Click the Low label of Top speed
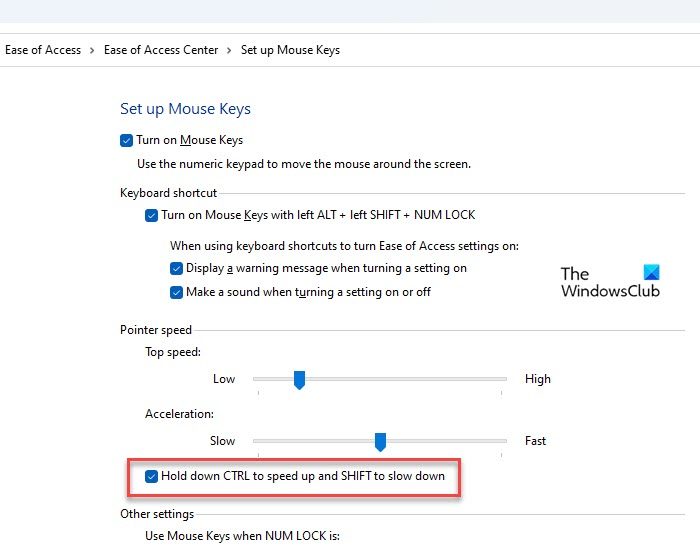 (224, 379)
